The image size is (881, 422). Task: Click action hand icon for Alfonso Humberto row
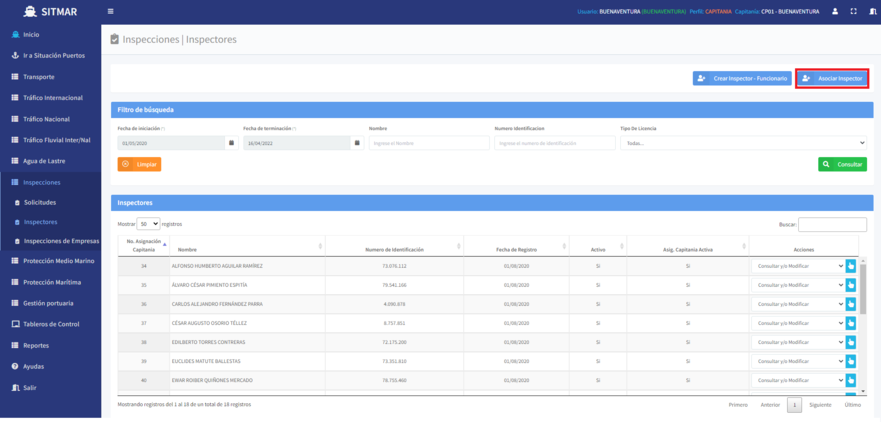coord(852,266)
